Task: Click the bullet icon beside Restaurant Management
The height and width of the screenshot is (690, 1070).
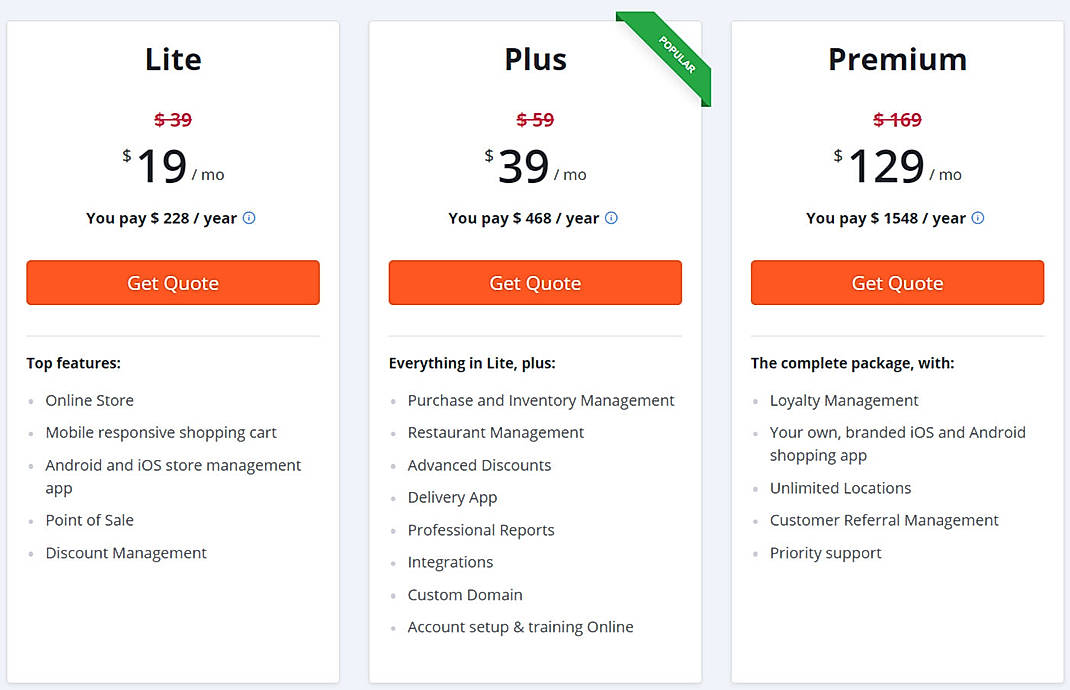Action: pyautogui.click(x=395, y=433)
